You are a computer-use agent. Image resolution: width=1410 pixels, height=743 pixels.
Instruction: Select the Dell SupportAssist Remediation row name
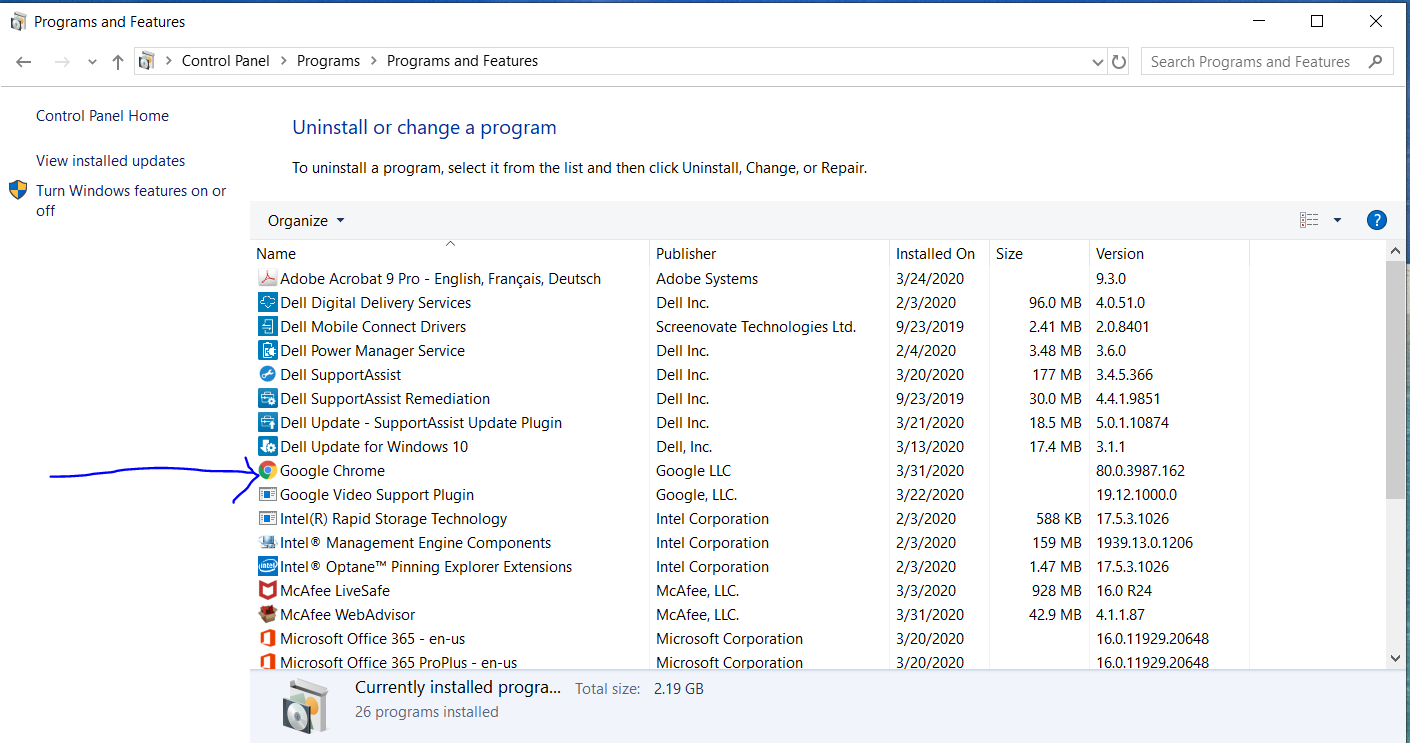point(385,399)
